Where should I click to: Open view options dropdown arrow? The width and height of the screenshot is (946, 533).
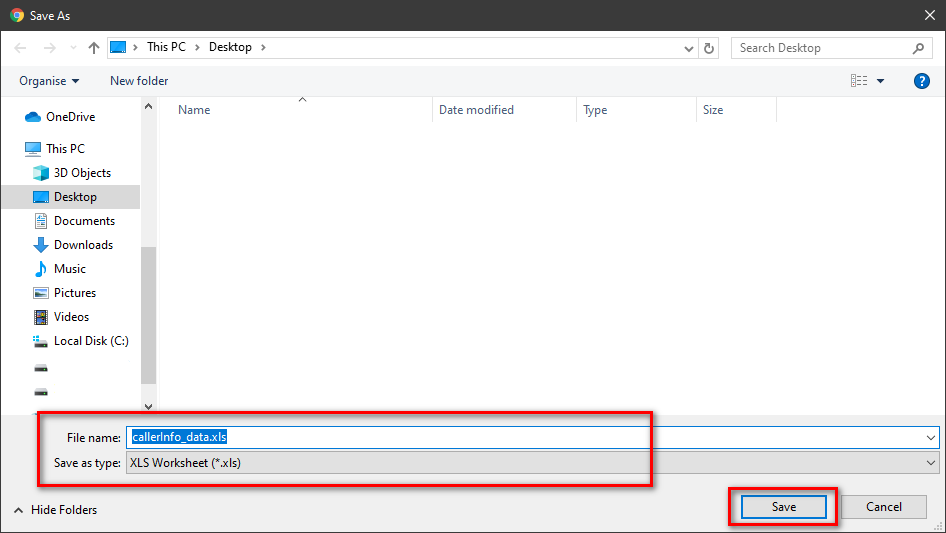coord(881,81)
